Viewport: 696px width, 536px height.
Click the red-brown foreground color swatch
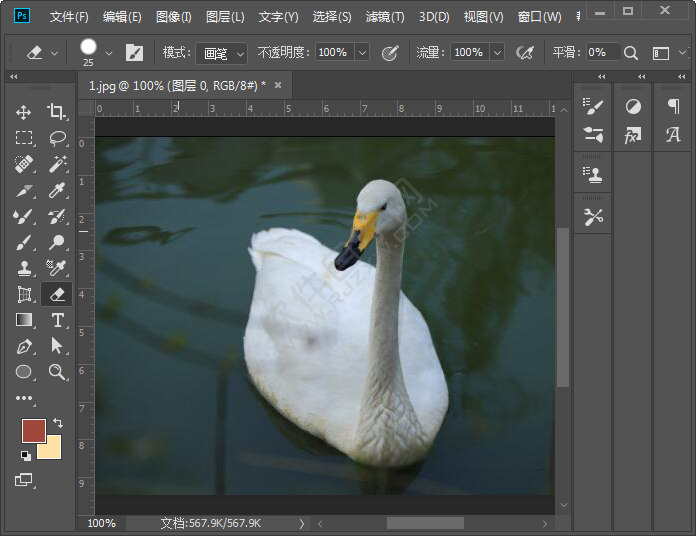click(x=33, y=431)
